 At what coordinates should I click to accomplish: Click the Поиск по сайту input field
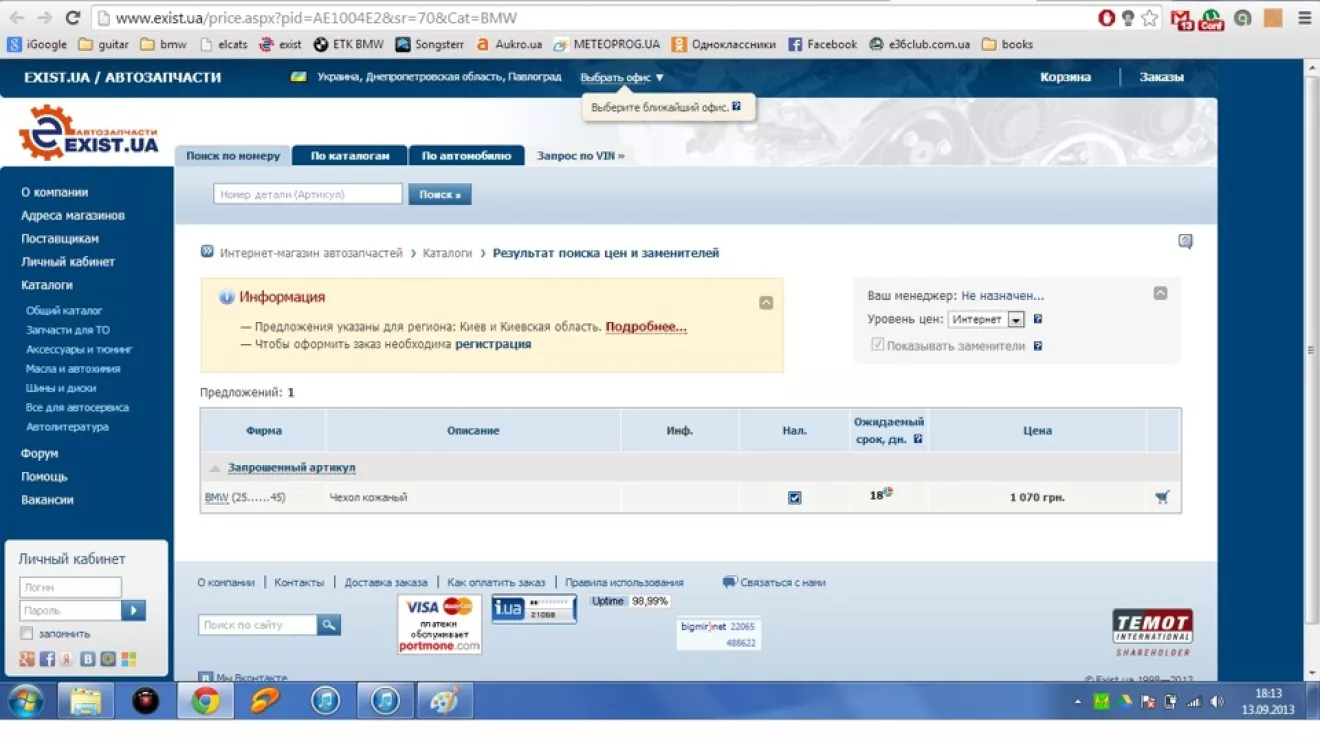pyautogui.click(x=258, y=625)
